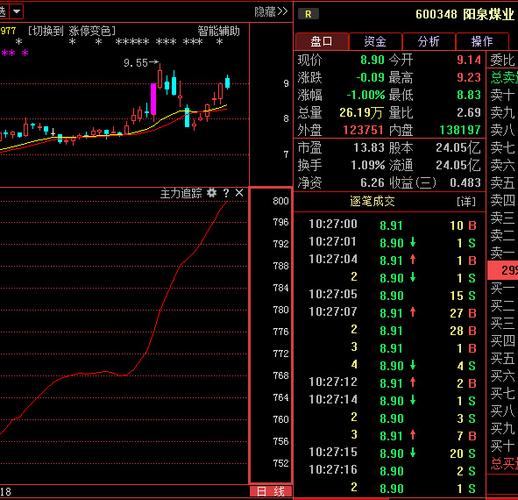Viewport: 518px width, 500px height.
Task: Click the 外盘 value 123751
Action: 363,130
